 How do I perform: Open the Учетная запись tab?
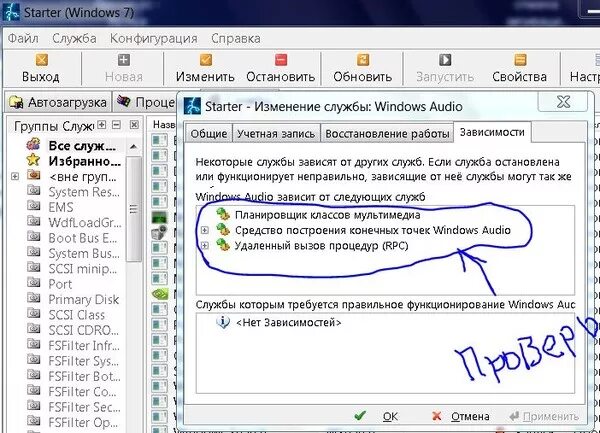point(276,133)
